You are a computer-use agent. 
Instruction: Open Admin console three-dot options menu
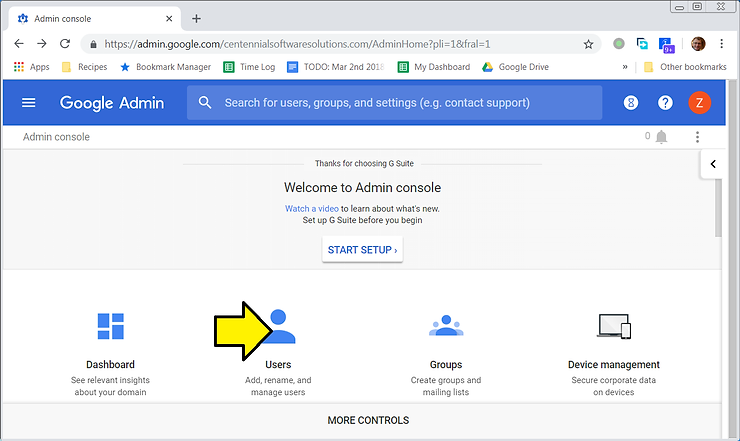(x=697, y=137)
